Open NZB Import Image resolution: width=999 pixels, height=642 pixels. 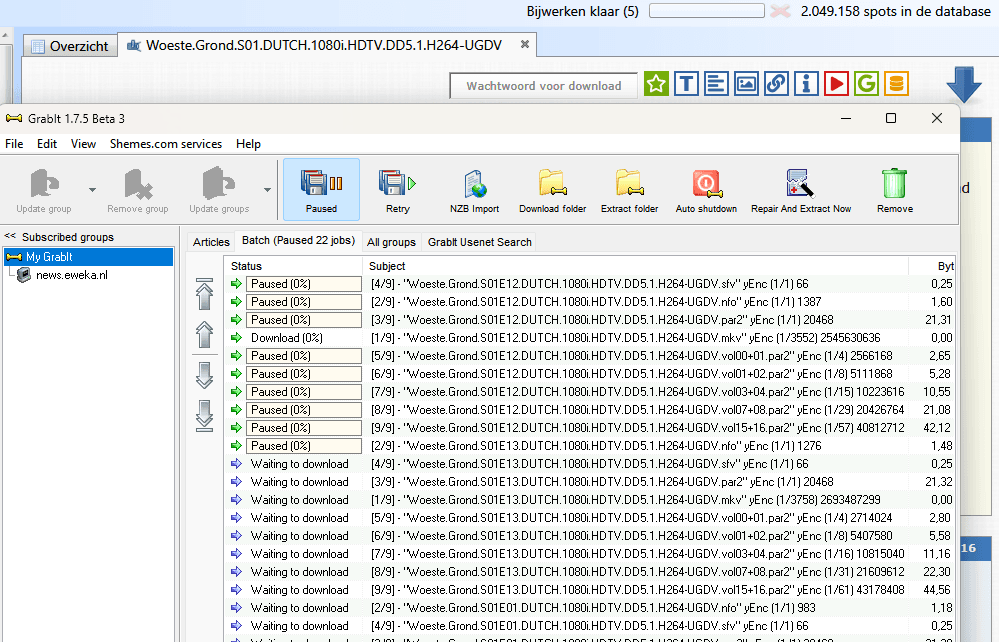(474, 186)
